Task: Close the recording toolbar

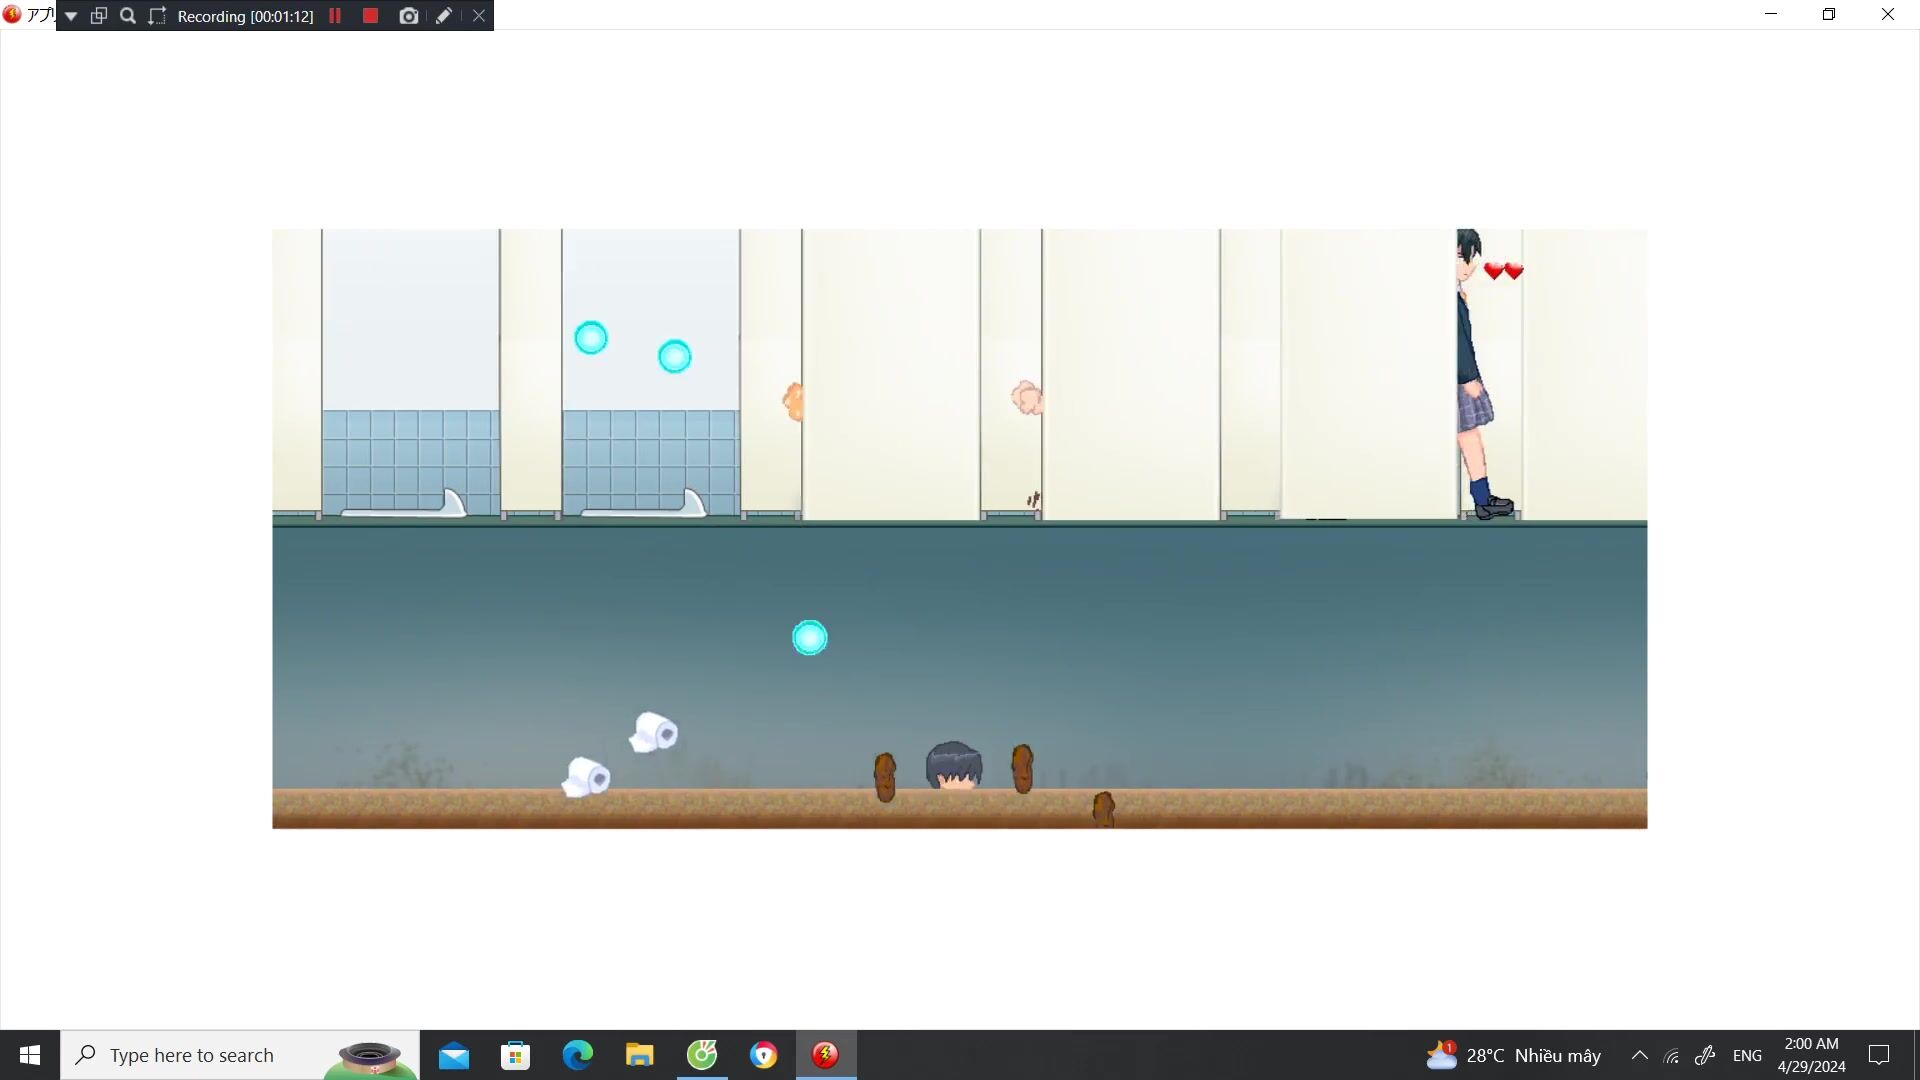Action: [479, 16]
